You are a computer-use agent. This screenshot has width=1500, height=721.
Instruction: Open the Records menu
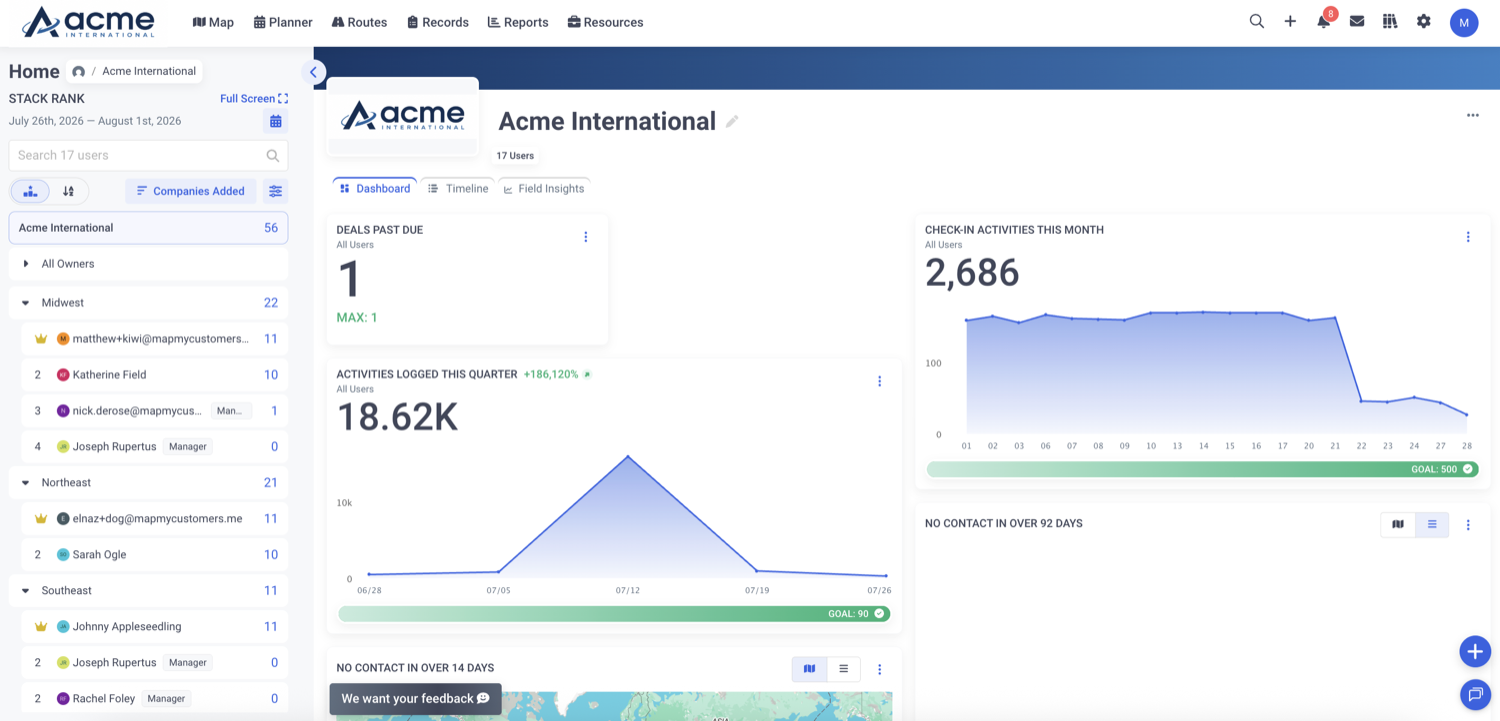(438, 22)
